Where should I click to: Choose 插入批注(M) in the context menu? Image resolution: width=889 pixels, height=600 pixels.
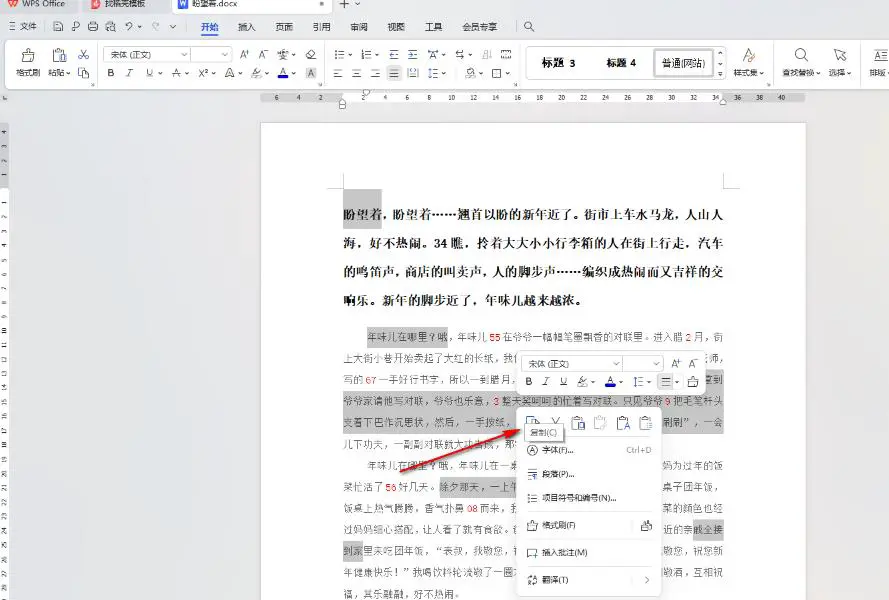(589, 552)
